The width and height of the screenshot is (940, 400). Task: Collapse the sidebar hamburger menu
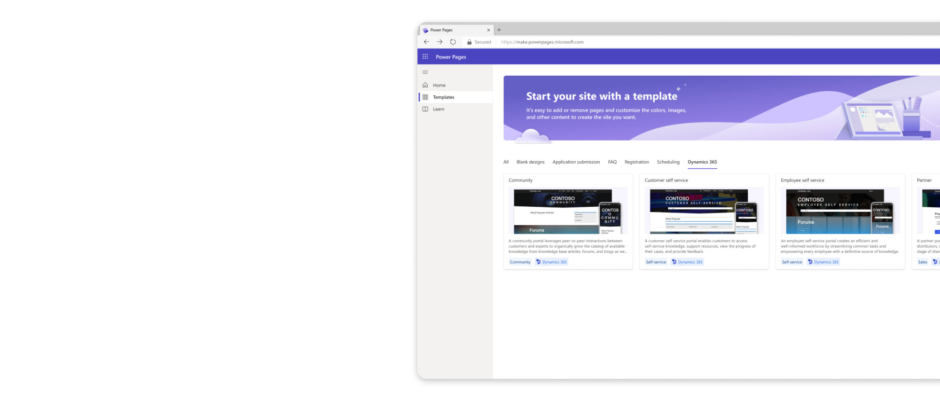click(x=425, y=72)
